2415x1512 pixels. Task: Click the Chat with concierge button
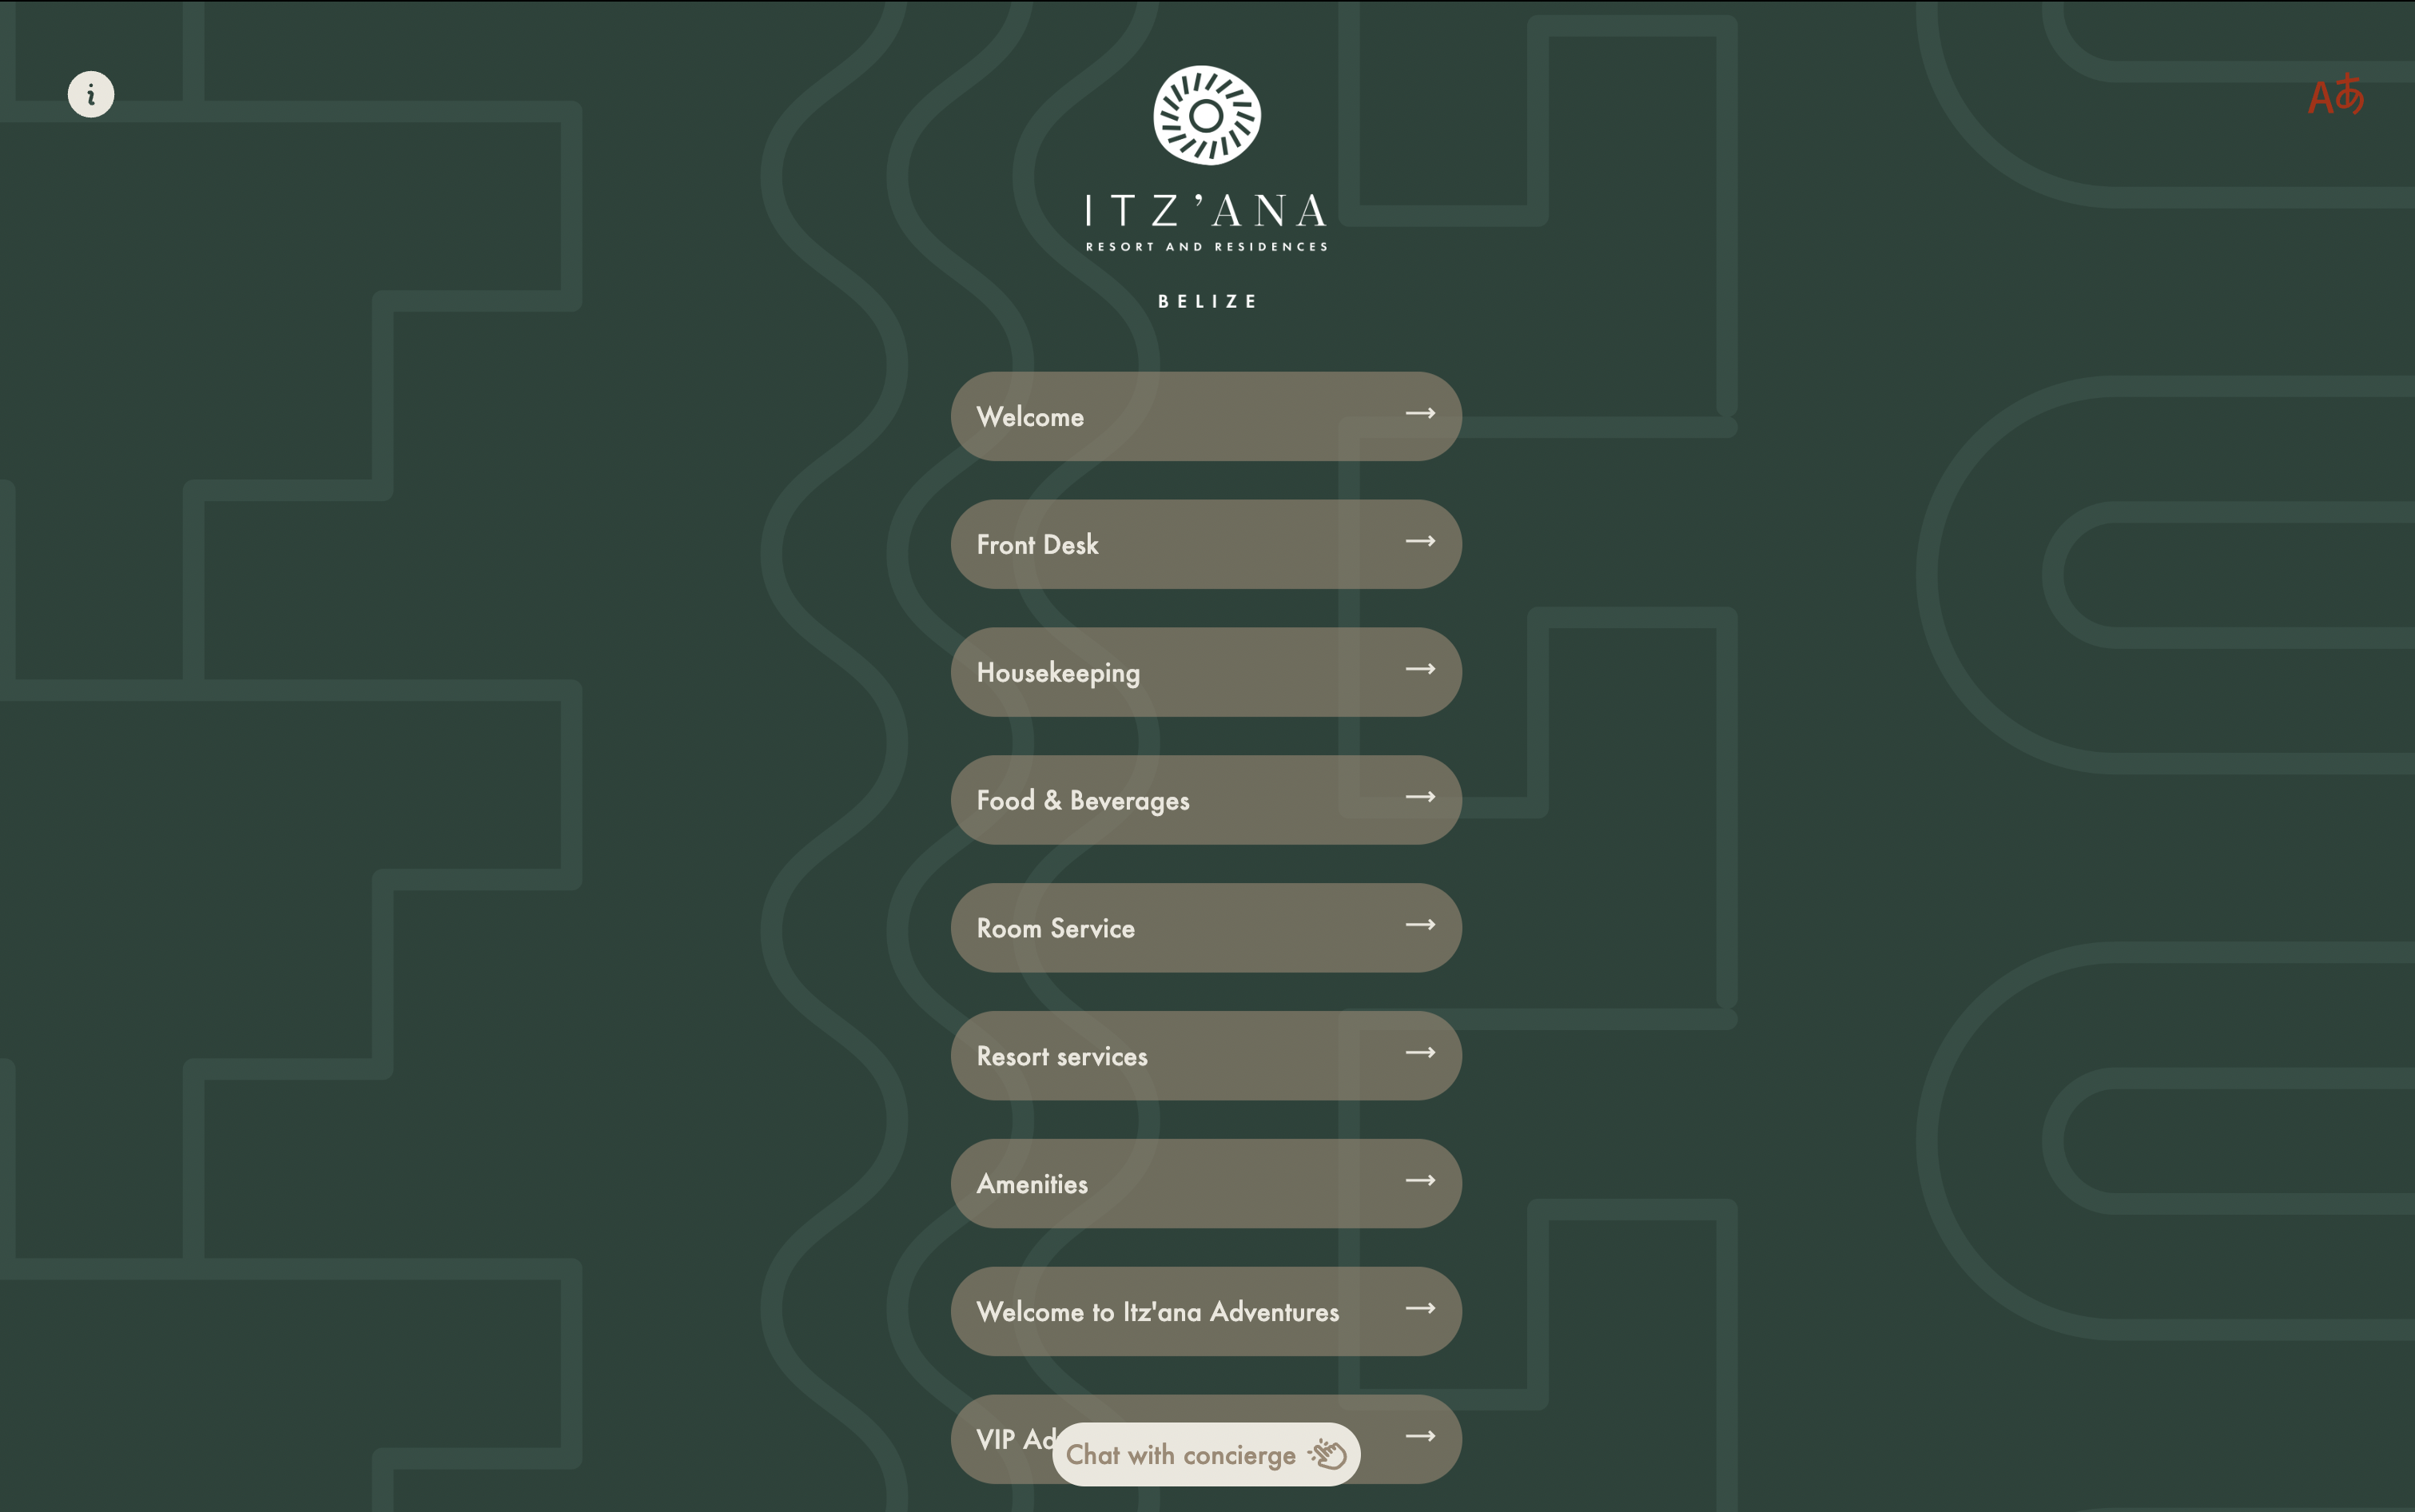click(1208, 1453)
